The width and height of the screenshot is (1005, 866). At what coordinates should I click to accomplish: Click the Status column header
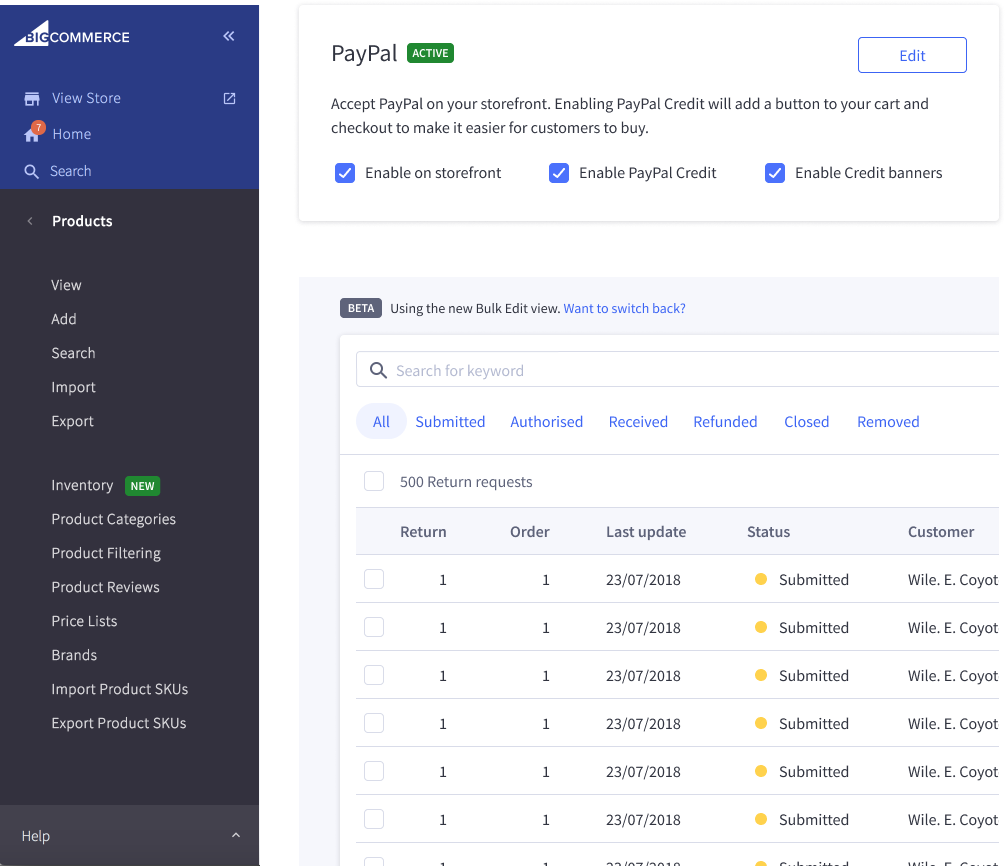[768, 532]
